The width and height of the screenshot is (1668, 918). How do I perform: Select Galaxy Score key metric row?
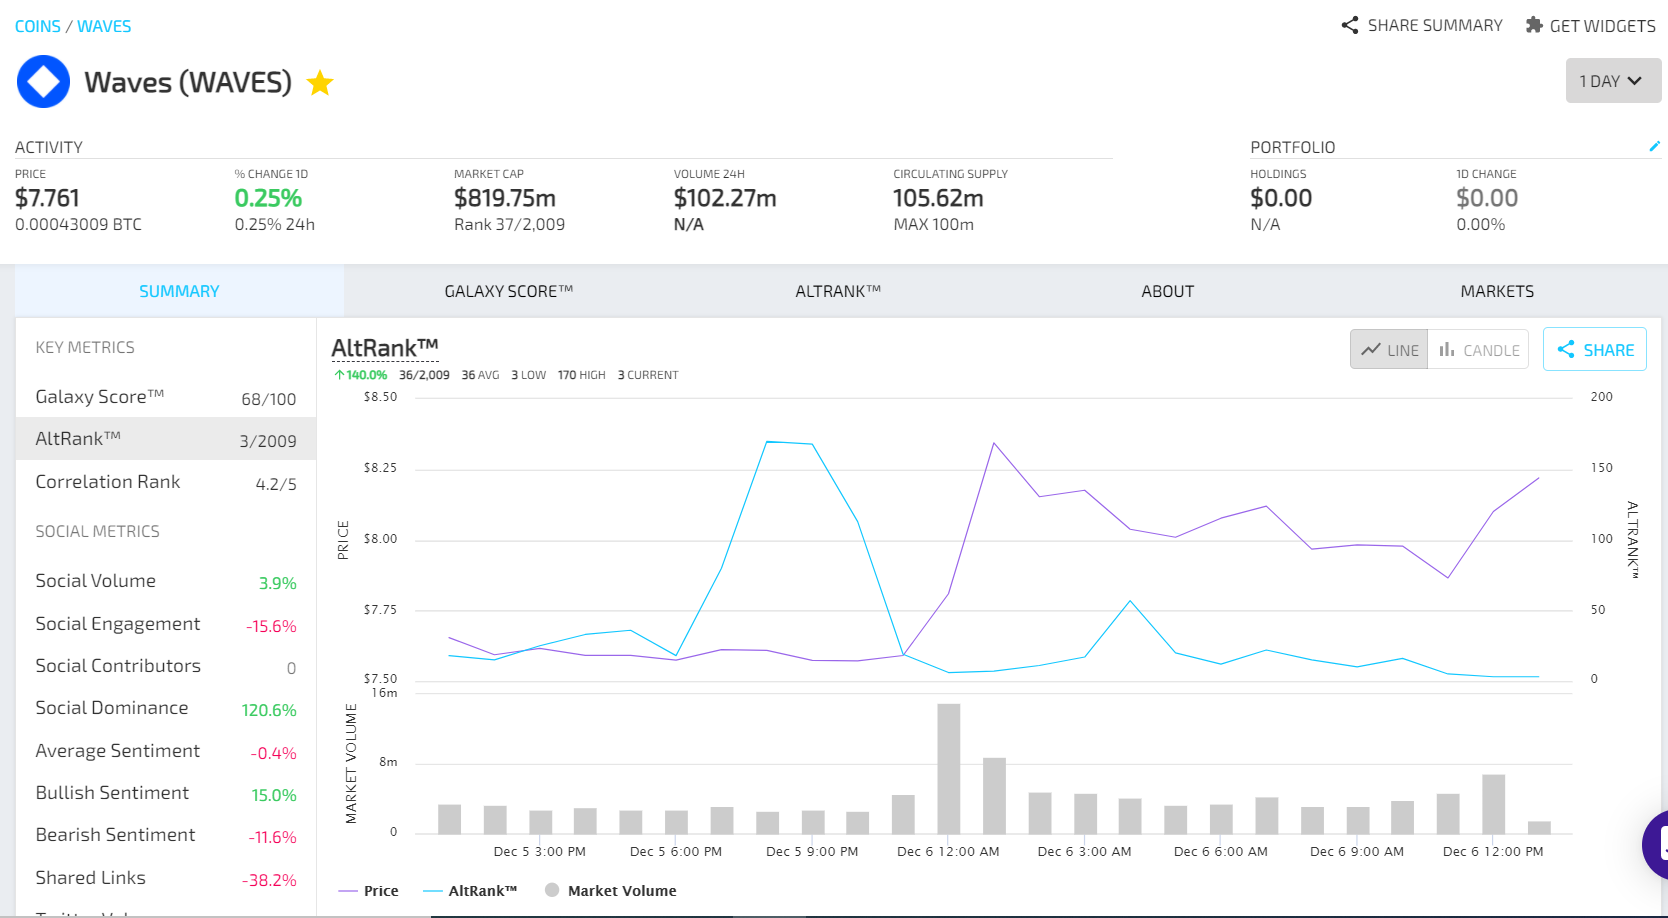166,397
